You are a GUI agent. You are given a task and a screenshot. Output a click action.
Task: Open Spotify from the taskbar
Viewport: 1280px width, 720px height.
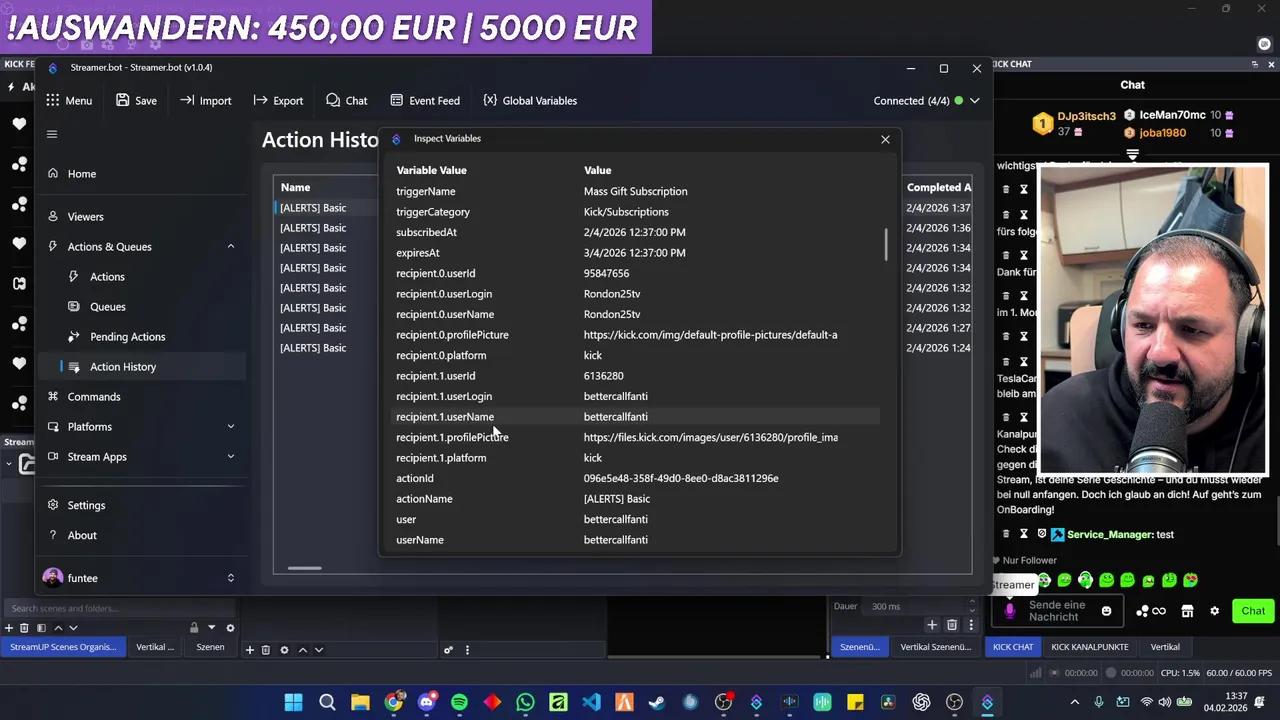point(459,702)
